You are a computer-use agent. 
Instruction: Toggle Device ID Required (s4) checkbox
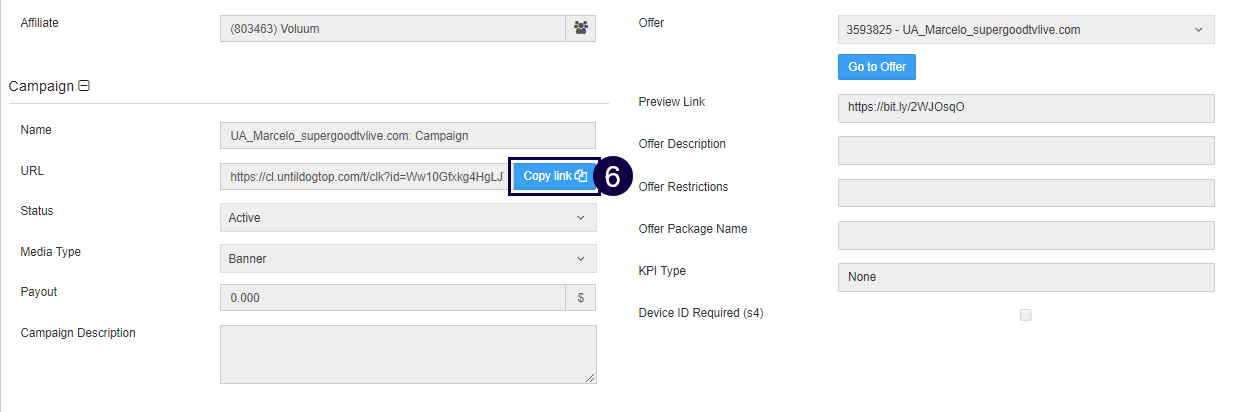pyautogui.click(x=1025, y=315)
